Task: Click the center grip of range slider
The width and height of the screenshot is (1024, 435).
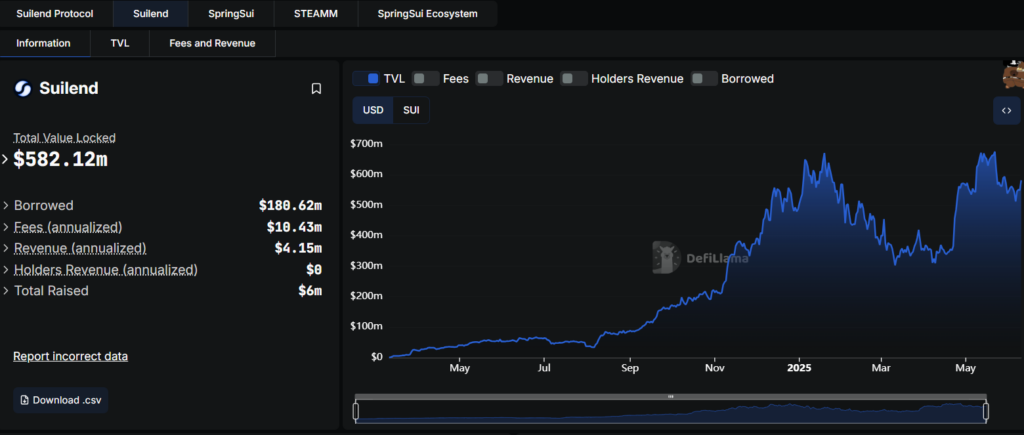Action: click(x=671, y=396)
